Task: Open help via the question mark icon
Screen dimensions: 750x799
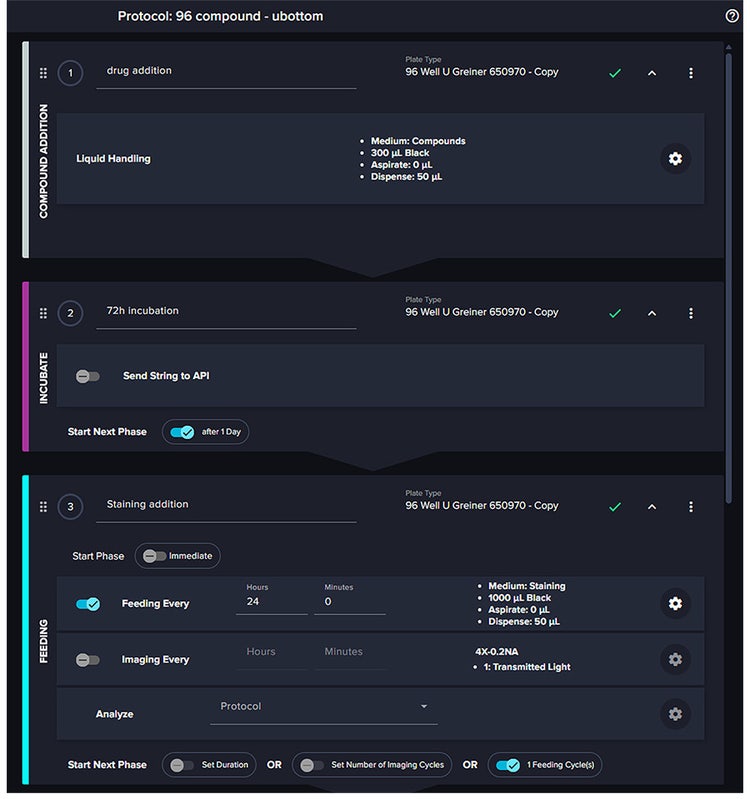Action: [732, 16]
